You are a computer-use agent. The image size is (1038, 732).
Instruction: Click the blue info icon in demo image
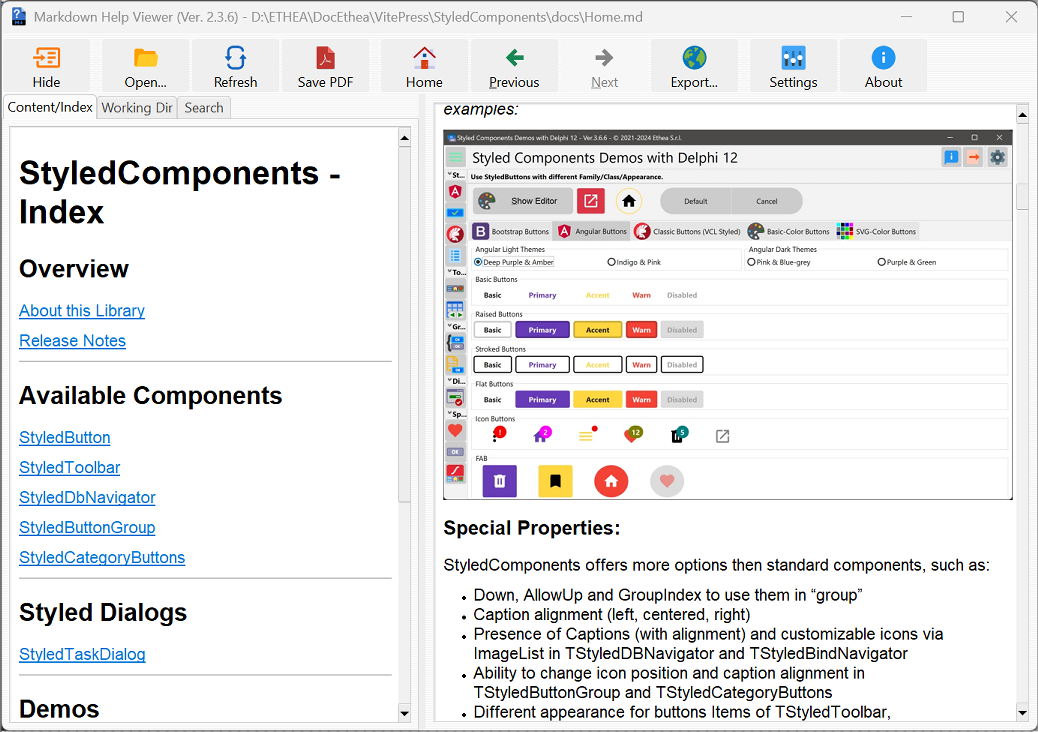(x=951, y=158)
